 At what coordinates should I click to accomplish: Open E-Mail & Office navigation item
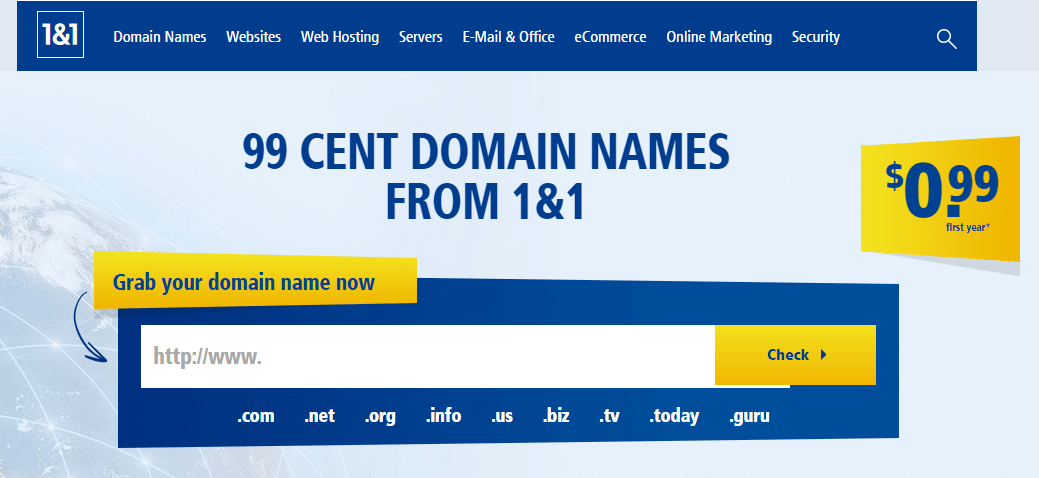tap(508, 37)
